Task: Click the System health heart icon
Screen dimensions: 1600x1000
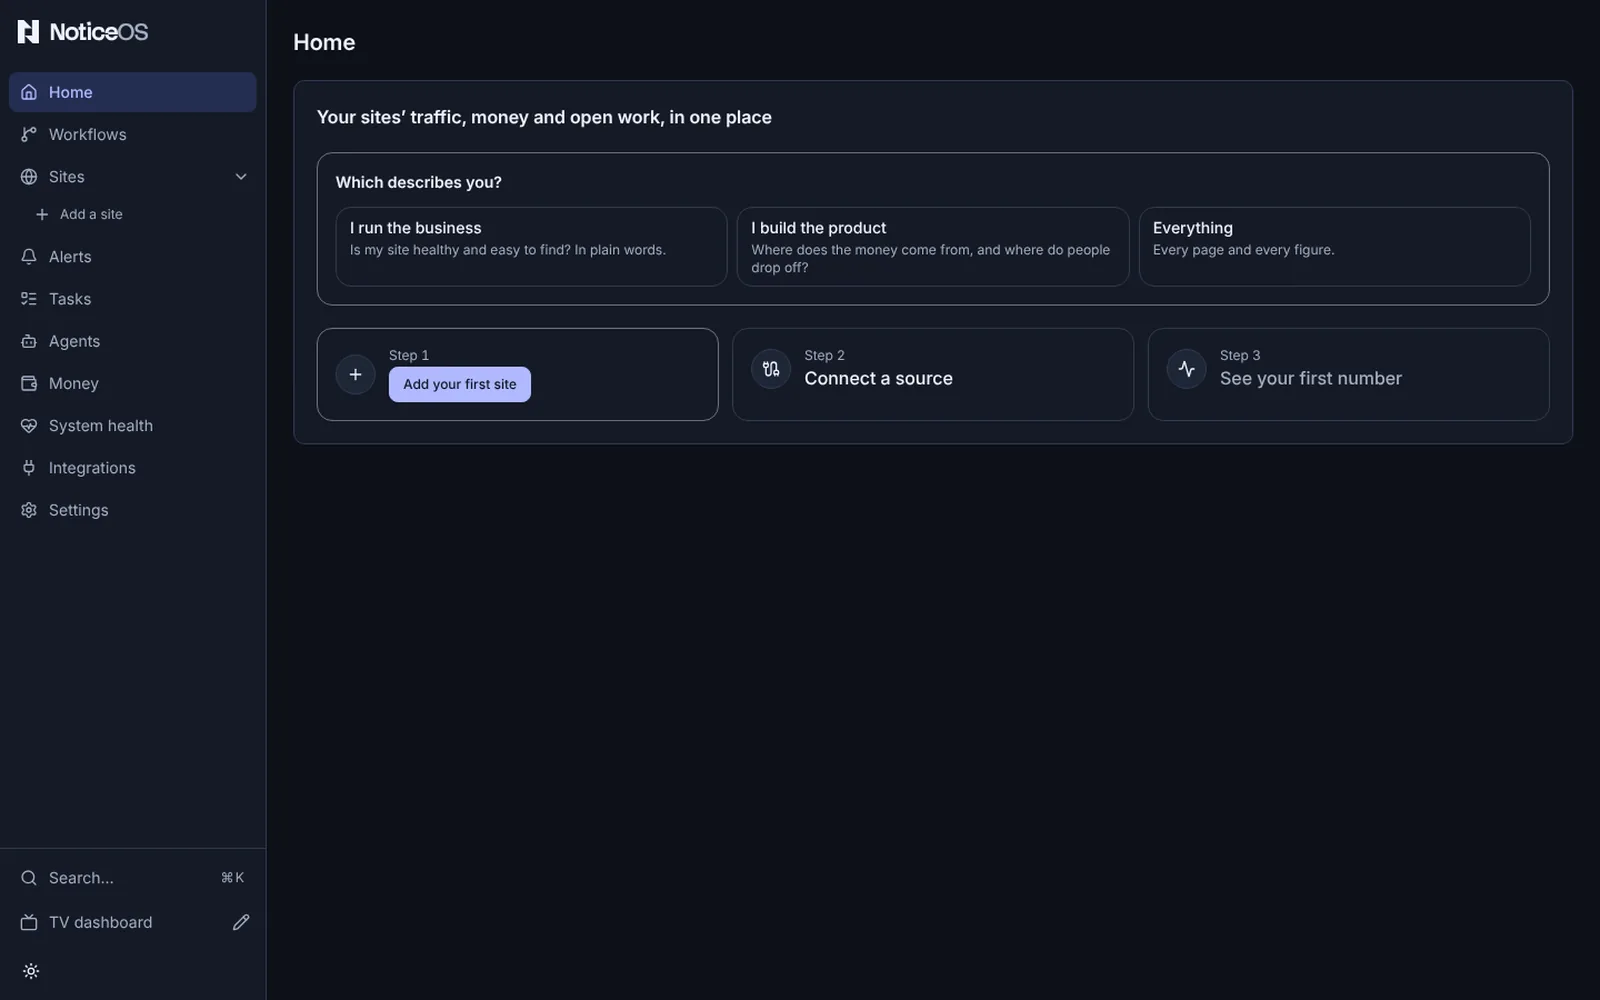Action: (x=29, y=426)
